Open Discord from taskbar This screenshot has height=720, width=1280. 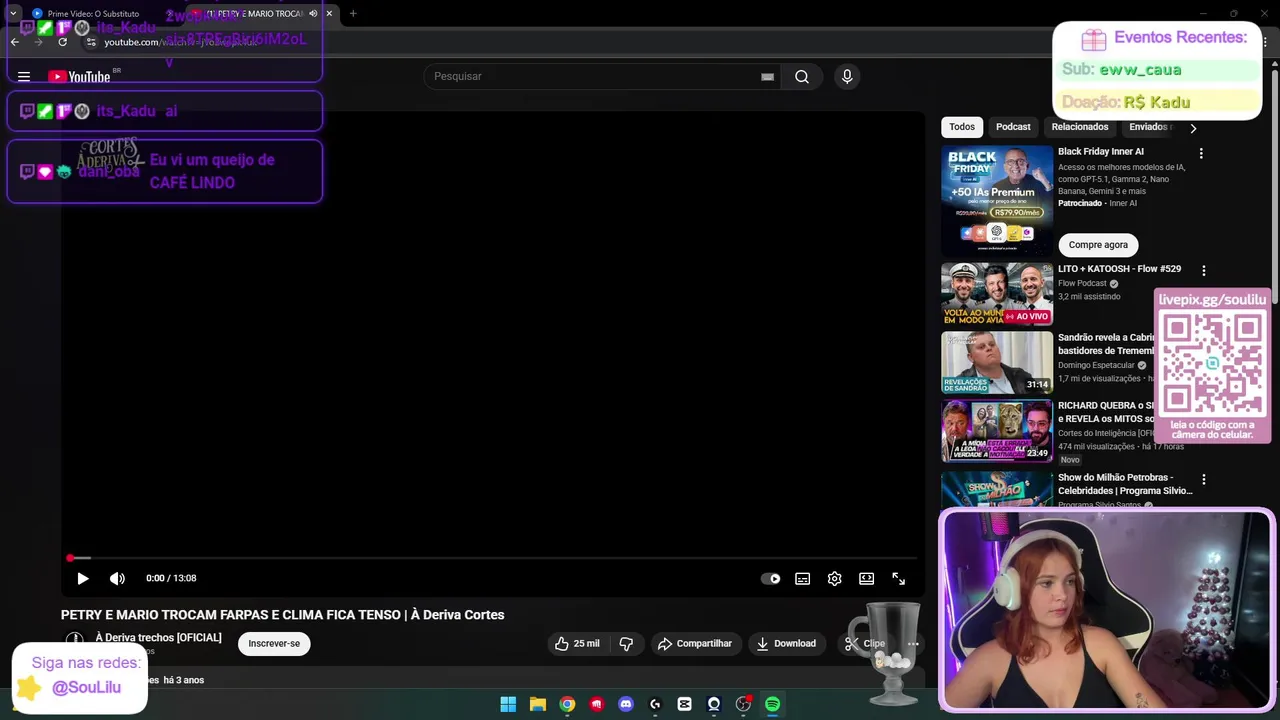(x=626, y=704)
